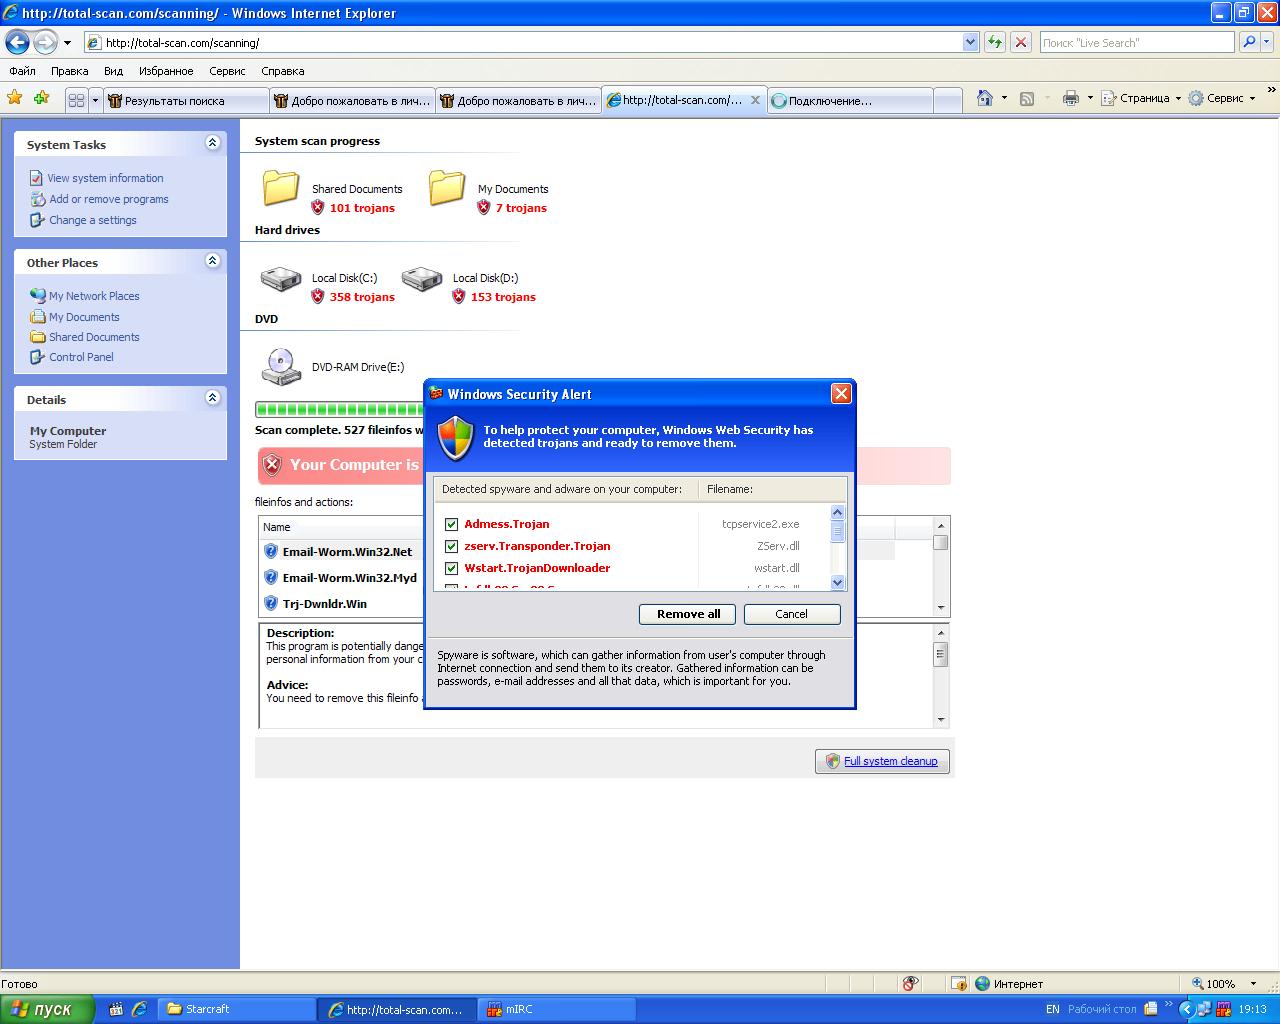Open the Правка menu
The height and width of the screenshot is (1024, 1280).
point(69,71)
